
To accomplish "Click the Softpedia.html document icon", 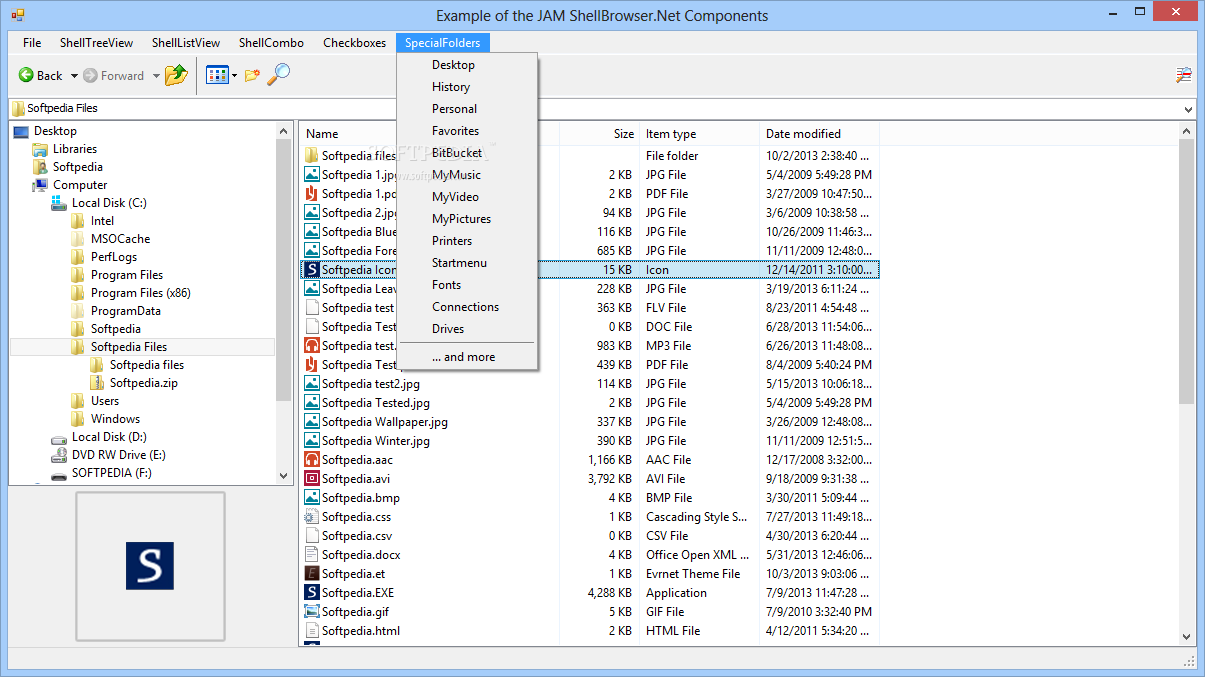I will coord(312,631).
